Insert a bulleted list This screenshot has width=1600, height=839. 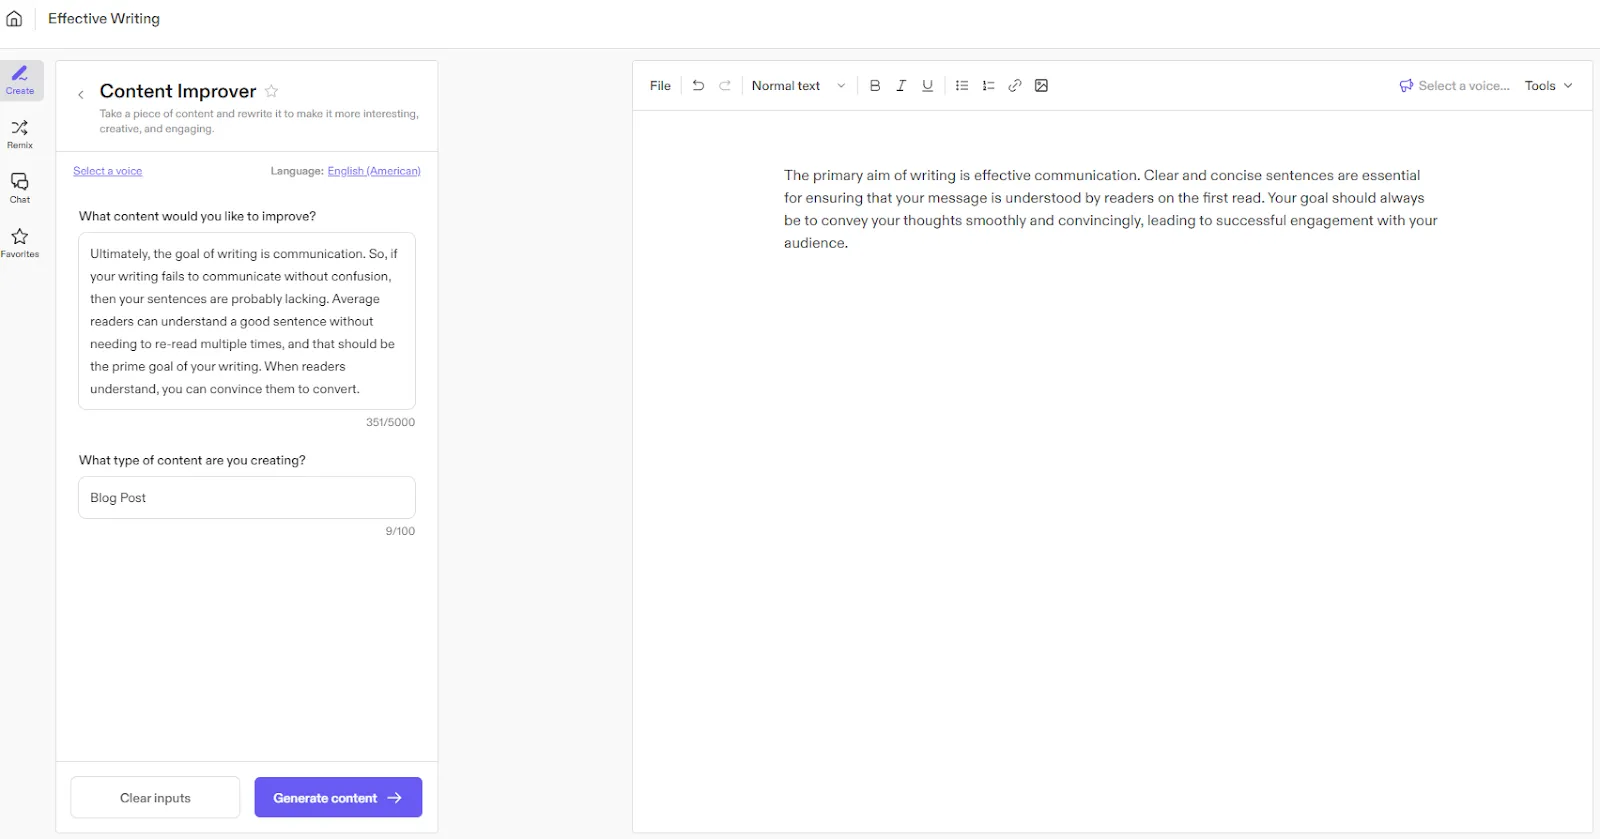tap(962, 86)
